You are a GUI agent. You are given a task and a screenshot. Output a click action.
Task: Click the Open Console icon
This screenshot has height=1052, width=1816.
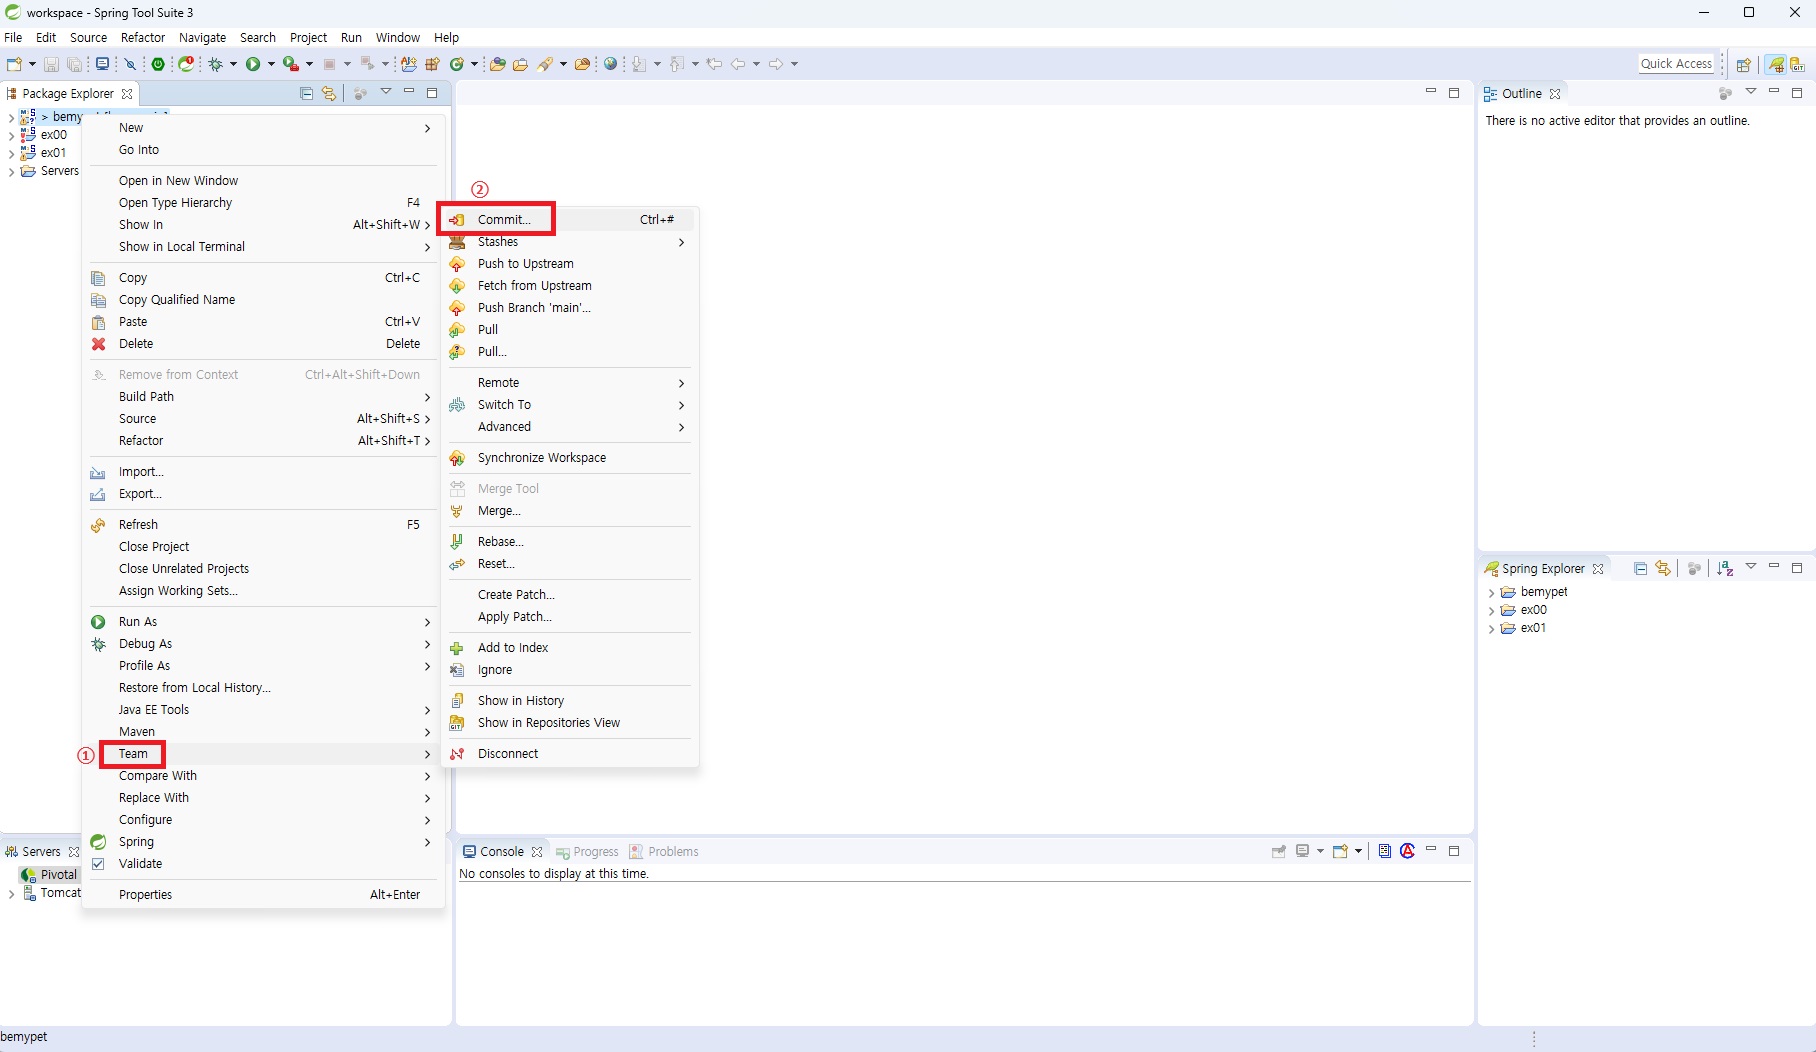click(x=1341, y=851)
